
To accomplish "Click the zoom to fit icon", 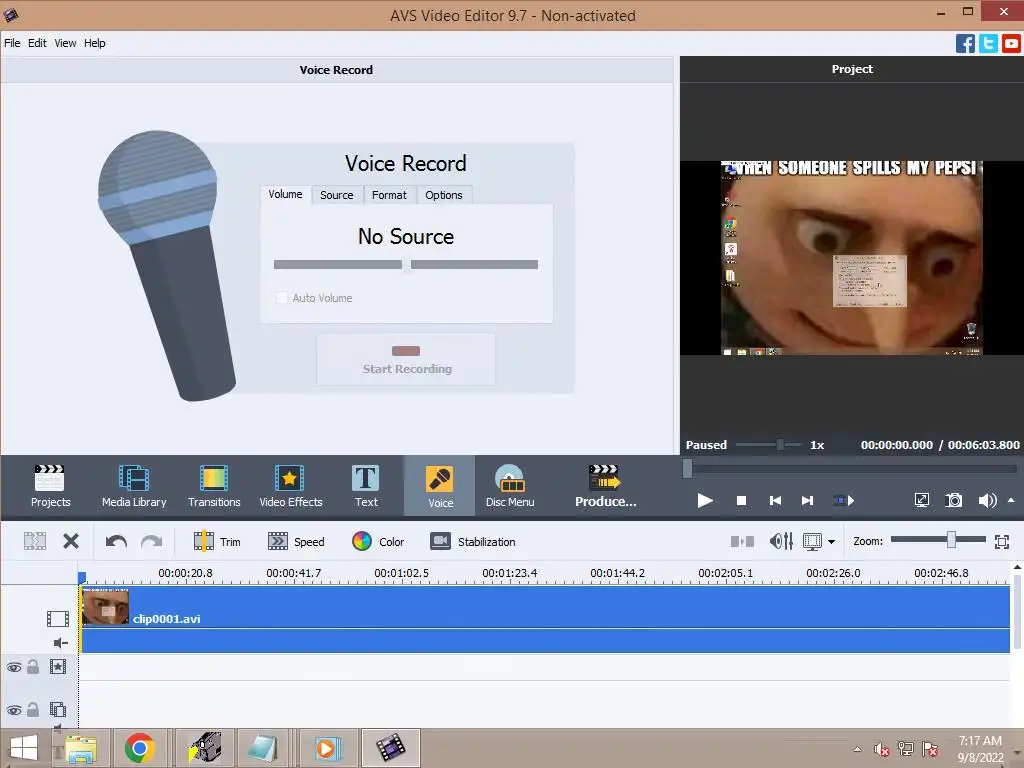I will [1002, 541].
